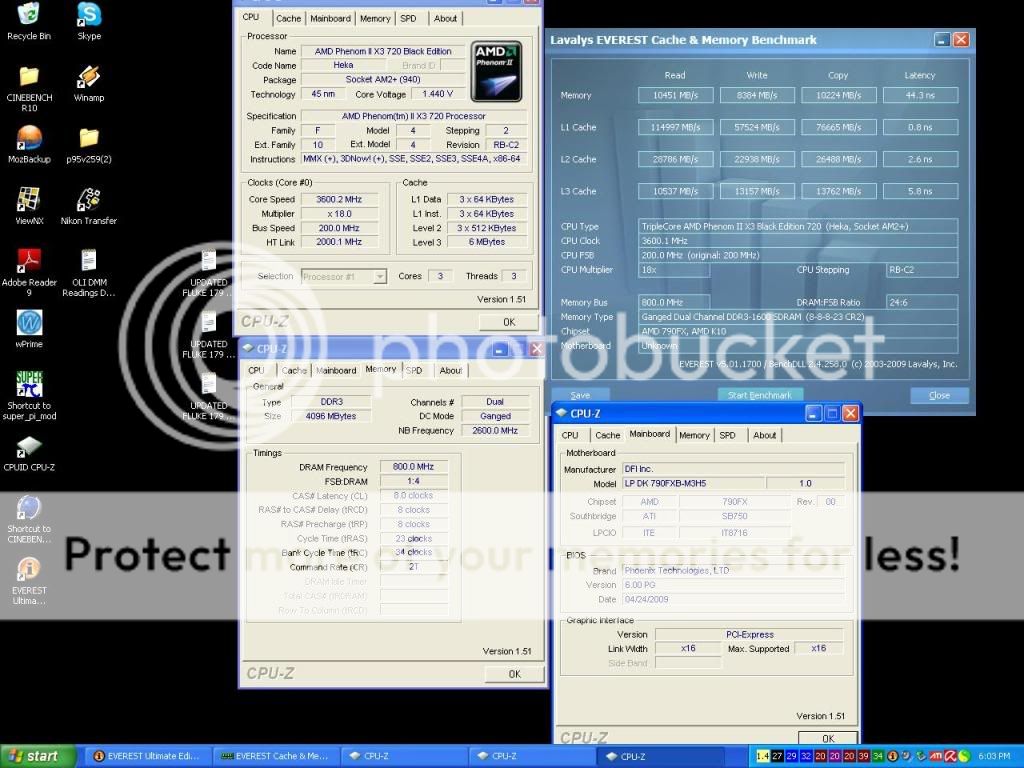The image size is (1024, 768).
Task: Open the MozBackup desktop icon
Action: pos(29,144)
